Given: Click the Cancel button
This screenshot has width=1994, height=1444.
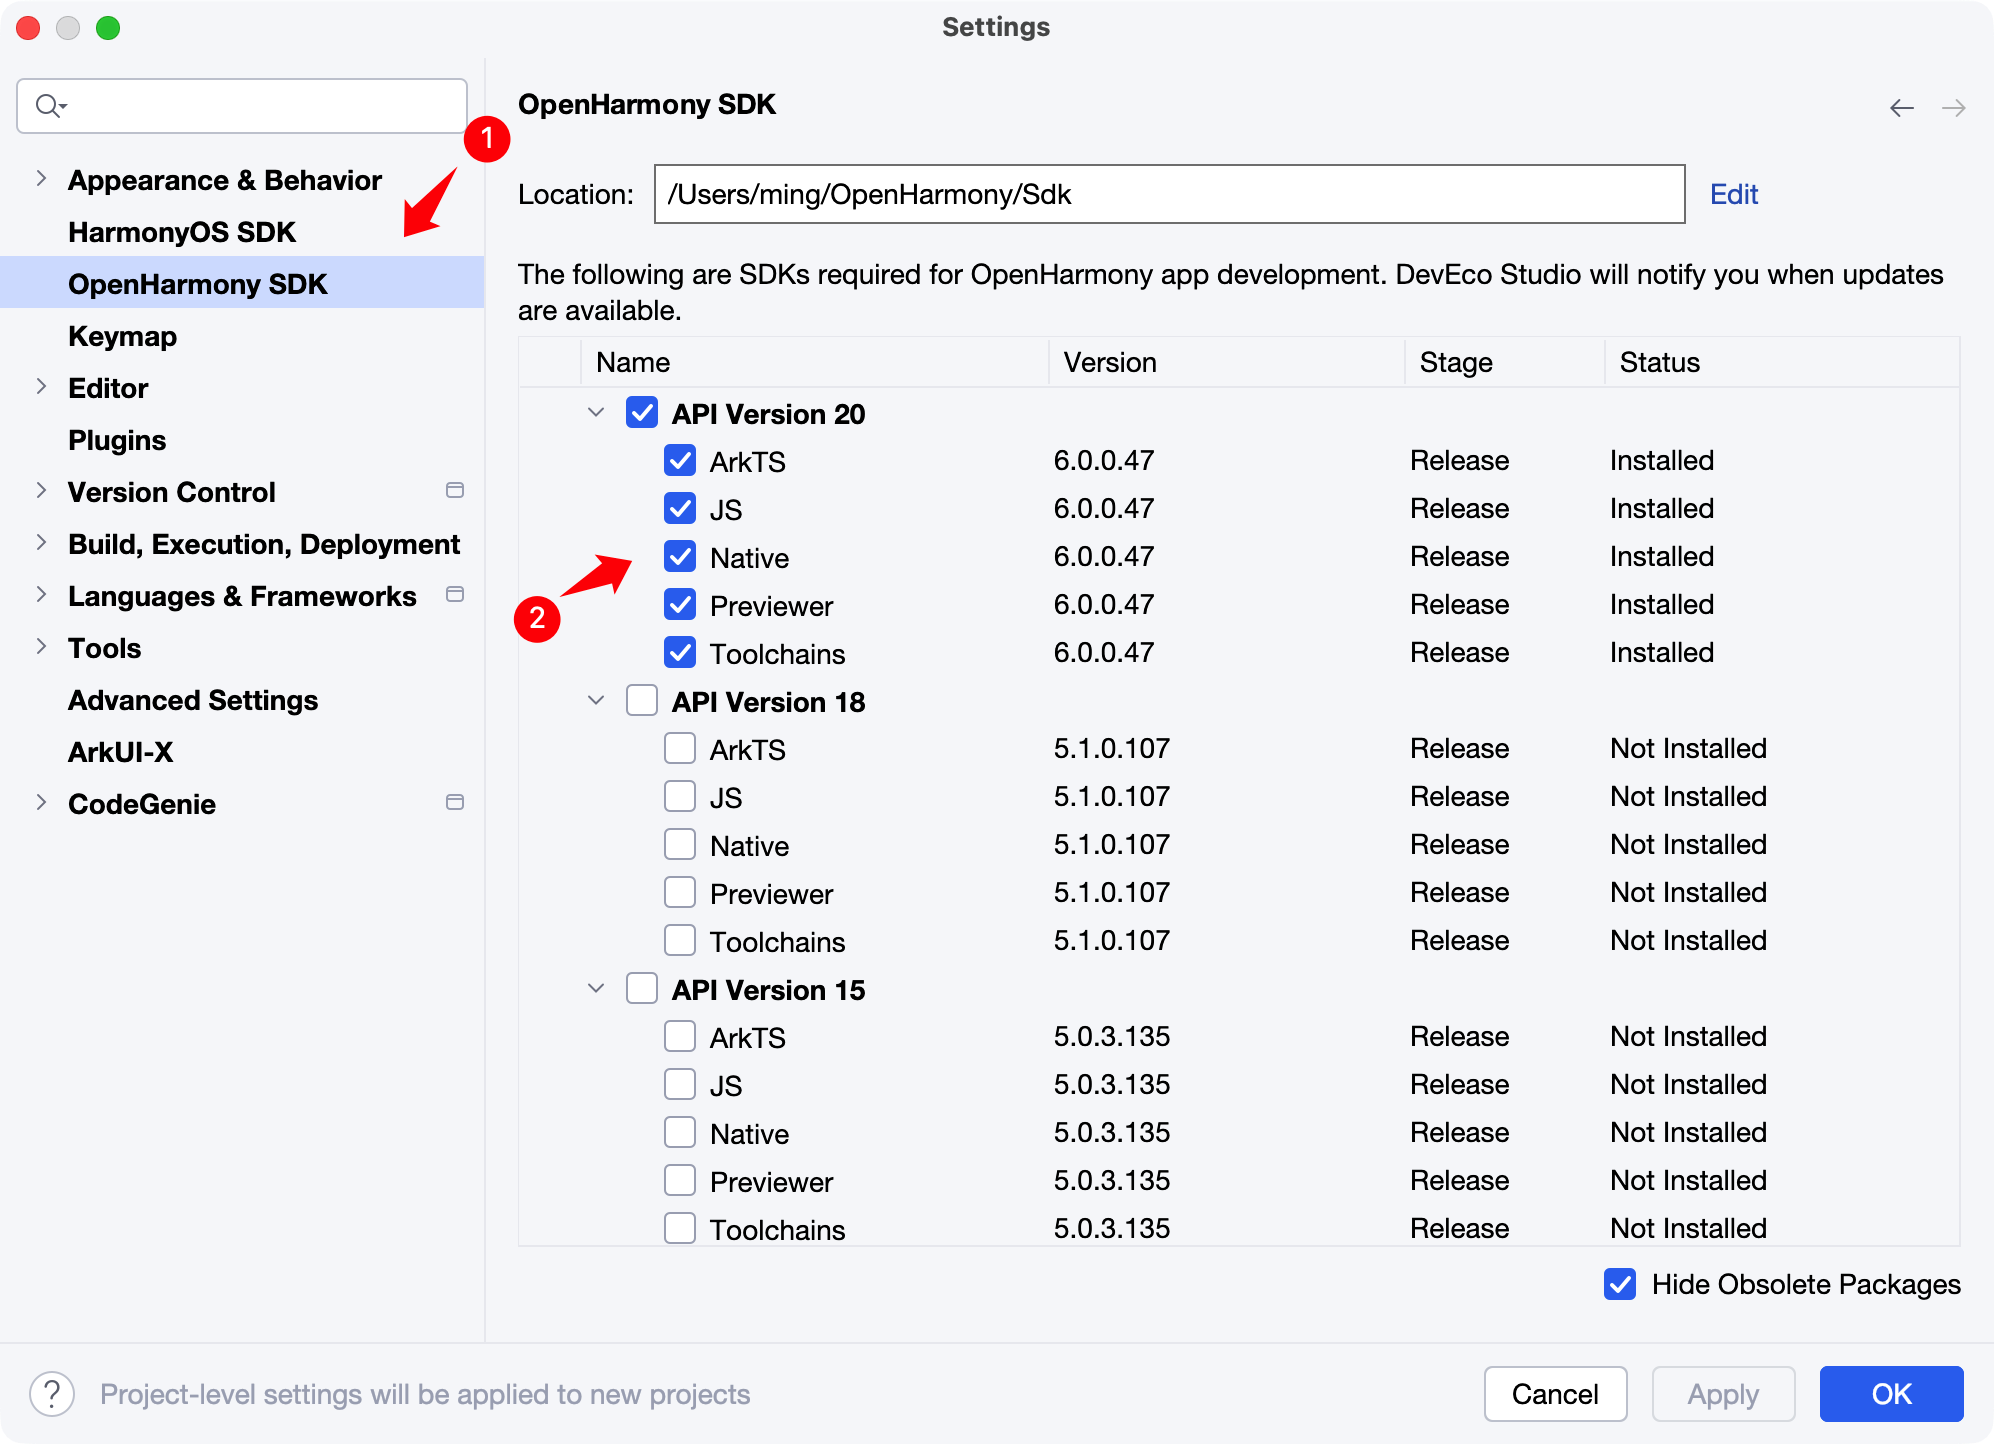Looking at the screenshot, I should pyautogui.click(x=1555, y=1393).
